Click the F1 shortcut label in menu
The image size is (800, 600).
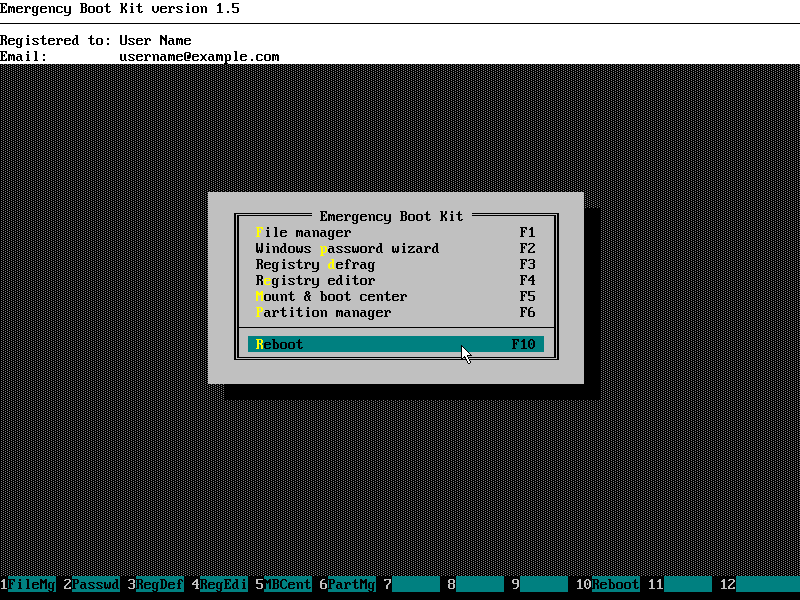pos(528,233)
